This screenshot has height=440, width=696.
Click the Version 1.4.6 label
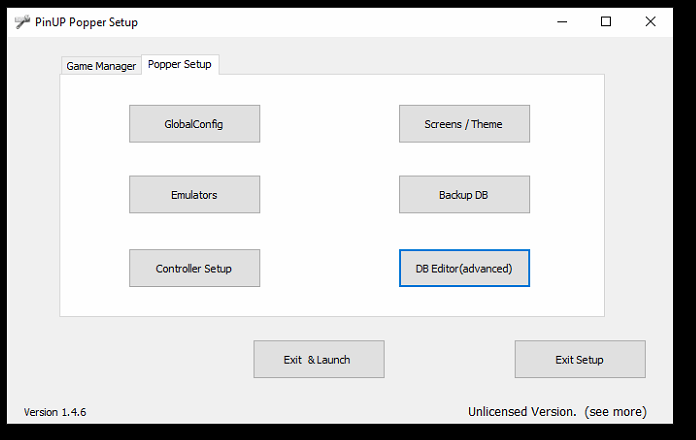click(55, 412)
